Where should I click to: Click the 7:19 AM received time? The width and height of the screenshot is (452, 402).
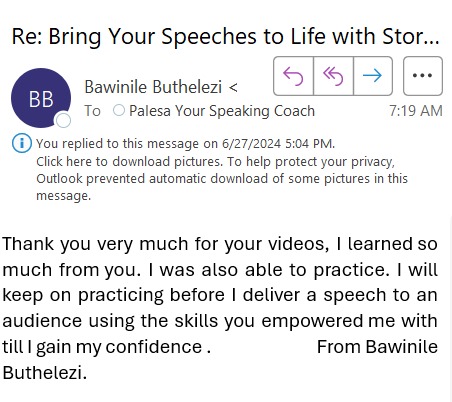coord(416,111)
